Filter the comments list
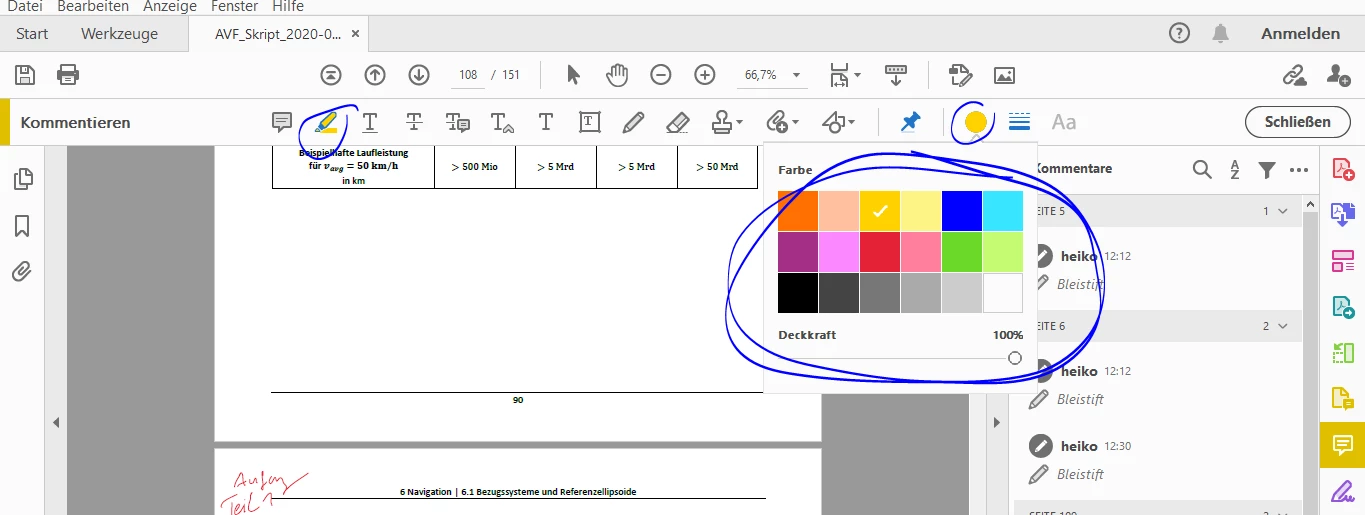This screenshot has width=1365, height=515. (x=1267, y=170)
